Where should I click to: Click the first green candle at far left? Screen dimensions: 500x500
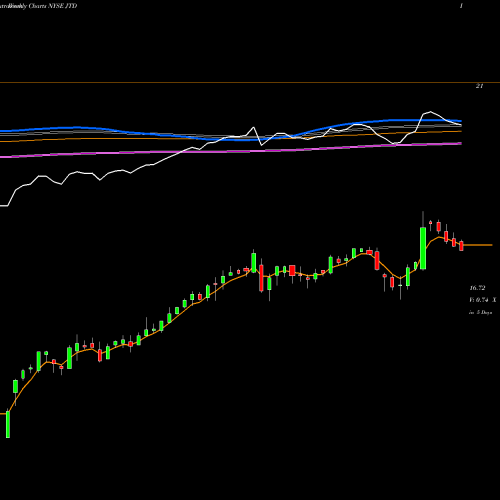(8, 424)
